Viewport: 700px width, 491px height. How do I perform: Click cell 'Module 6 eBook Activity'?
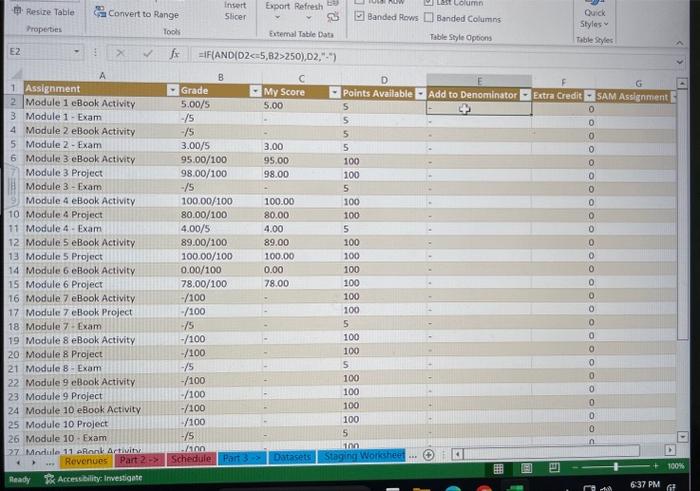pos(101,270)
